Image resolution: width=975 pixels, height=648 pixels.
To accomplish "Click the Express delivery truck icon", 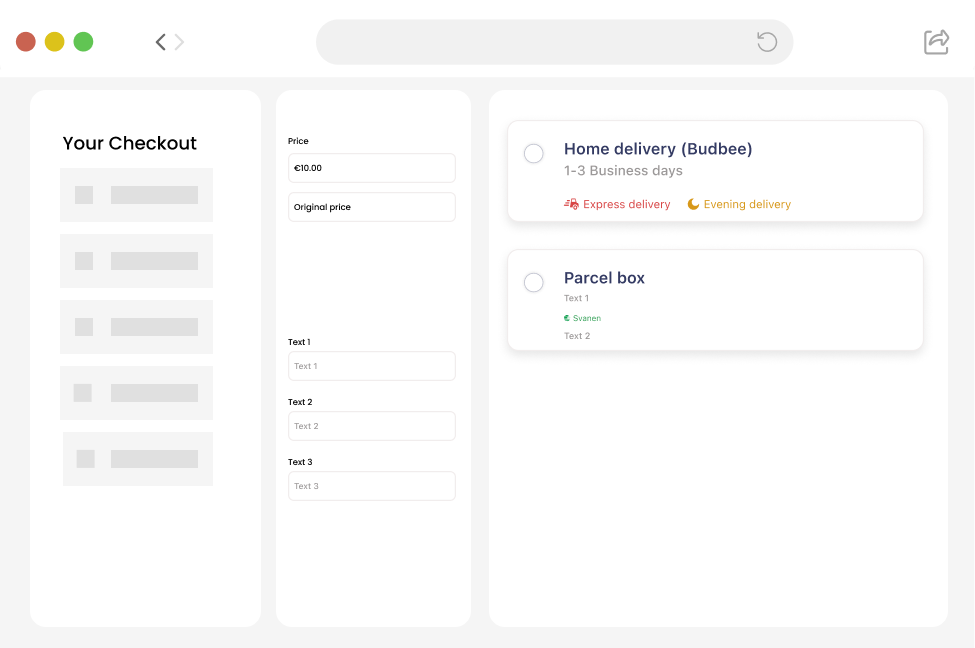I will [x=571, y=204].
